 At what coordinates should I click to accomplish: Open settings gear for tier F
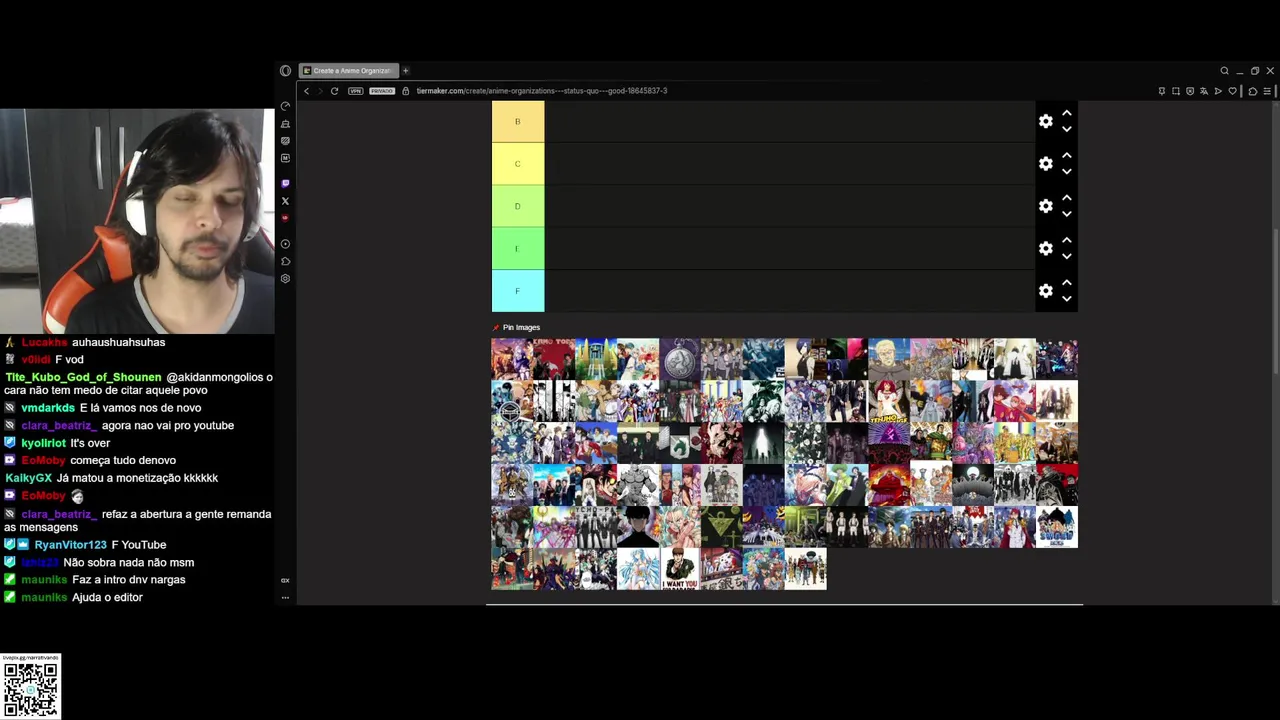click(1045, 291)
